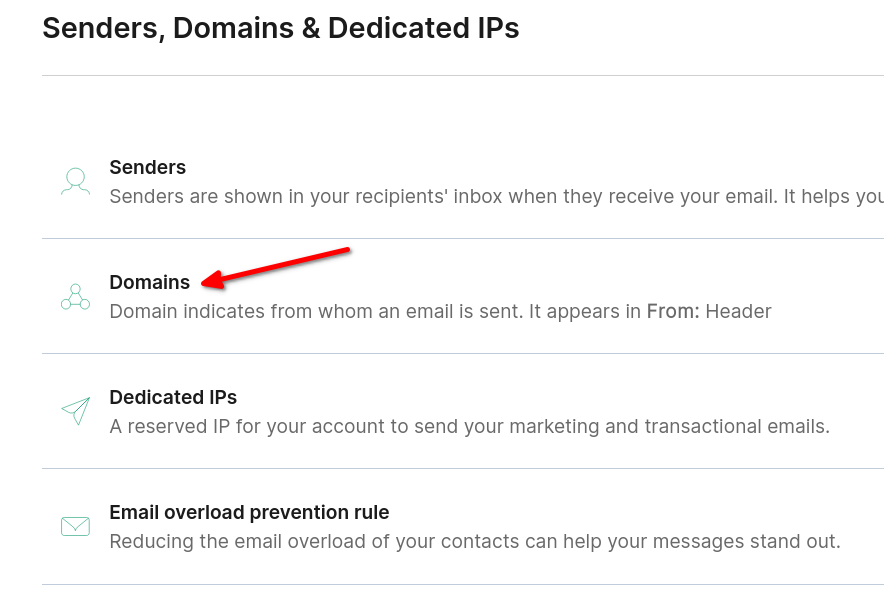Open the Senders section title

148,167
